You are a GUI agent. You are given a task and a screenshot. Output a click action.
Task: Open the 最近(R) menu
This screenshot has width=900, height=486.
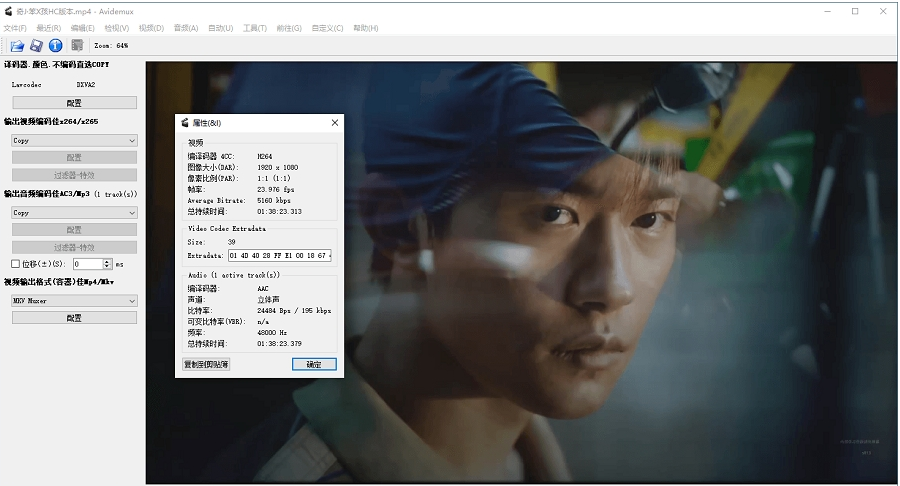tap(49, 28)
